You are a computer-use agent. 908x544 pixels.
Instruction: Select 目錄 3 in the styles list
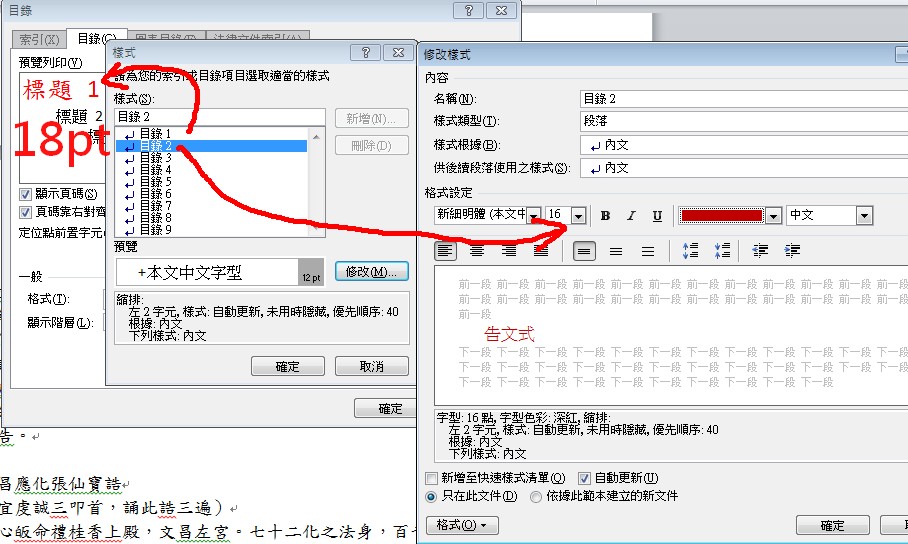click(155, 158)
